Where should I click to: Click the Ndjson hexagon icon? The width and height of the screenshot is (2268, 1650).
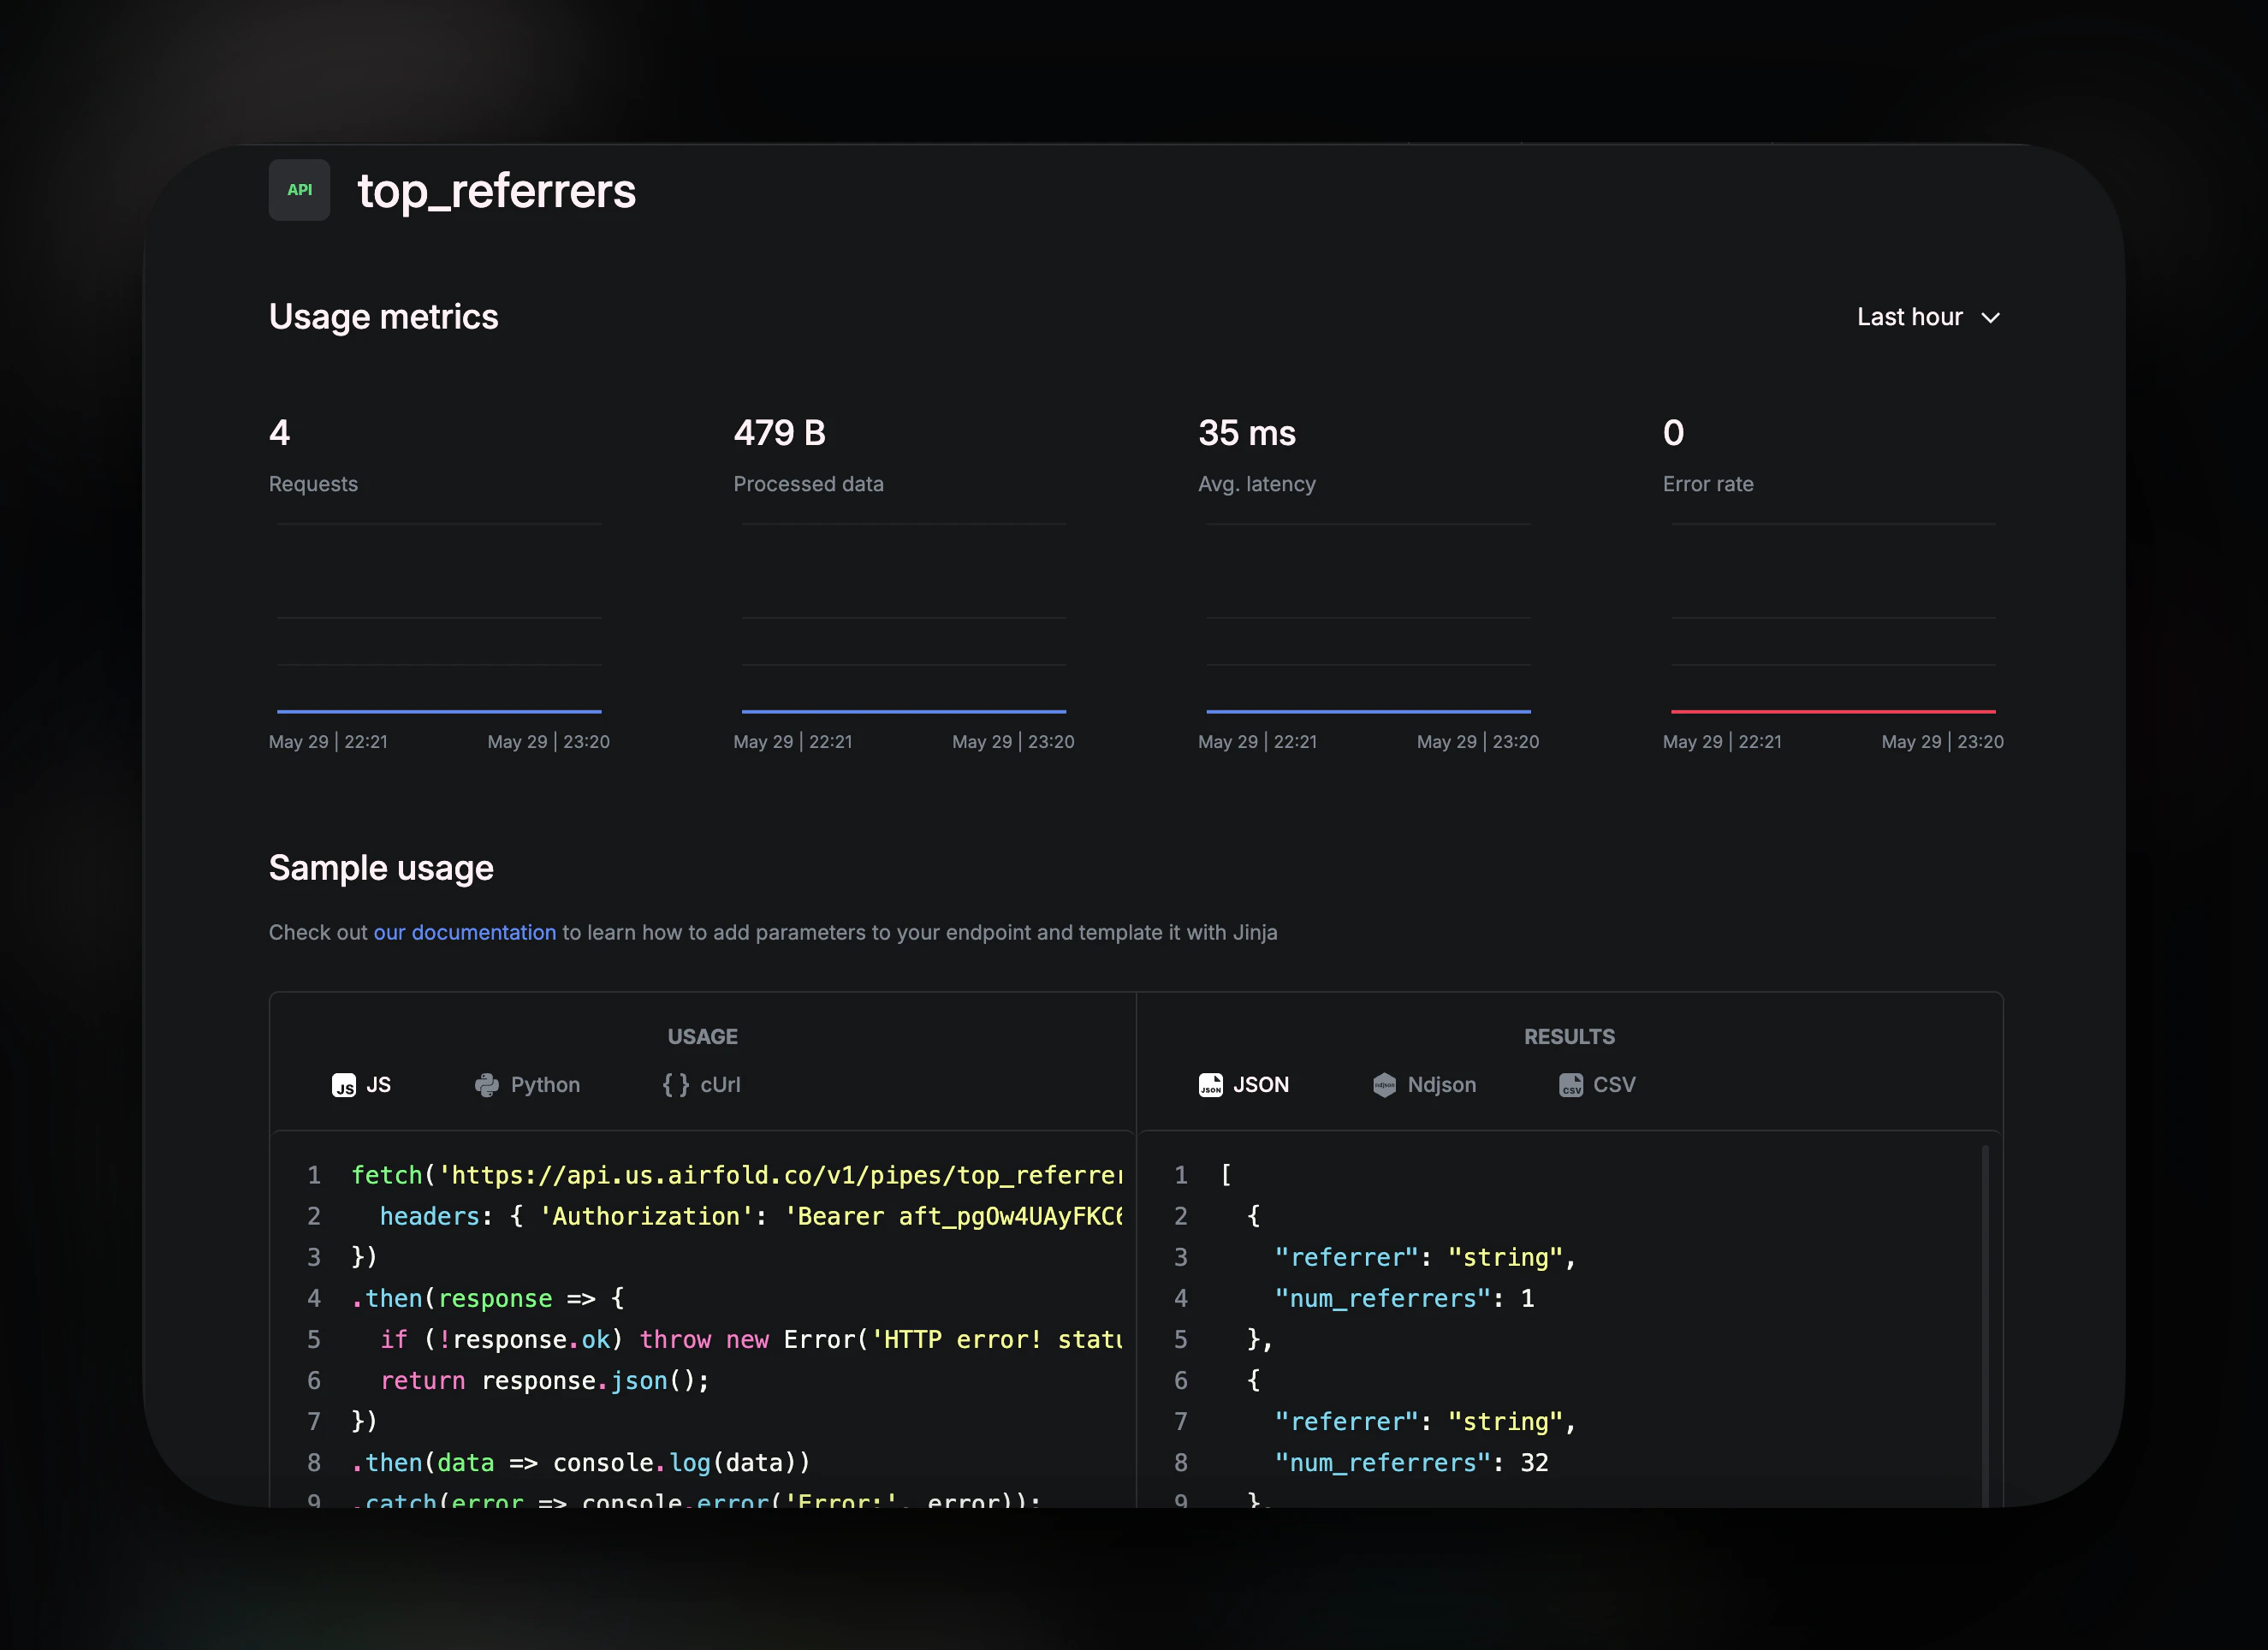pyautogui.click(x=1384, y=1085)
